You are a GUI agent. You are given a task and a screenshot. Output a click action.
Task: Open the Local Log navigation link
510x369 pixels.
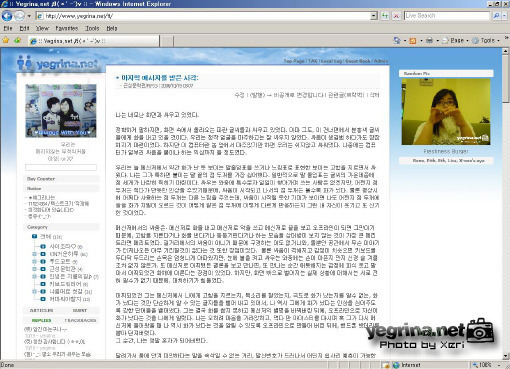pyautogui.click(x=332, y=61)
